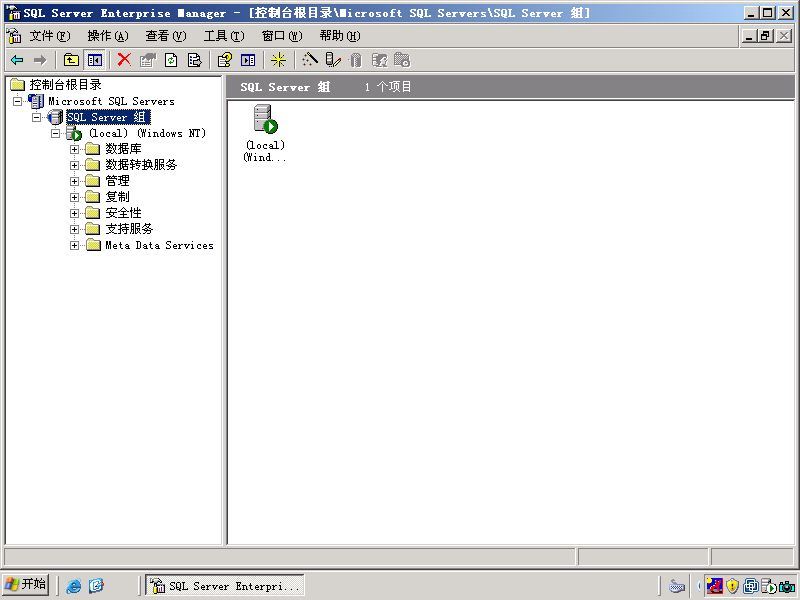Click the second quick launch icon
Viewport: 800px width, 600px height.
[96, 586]
